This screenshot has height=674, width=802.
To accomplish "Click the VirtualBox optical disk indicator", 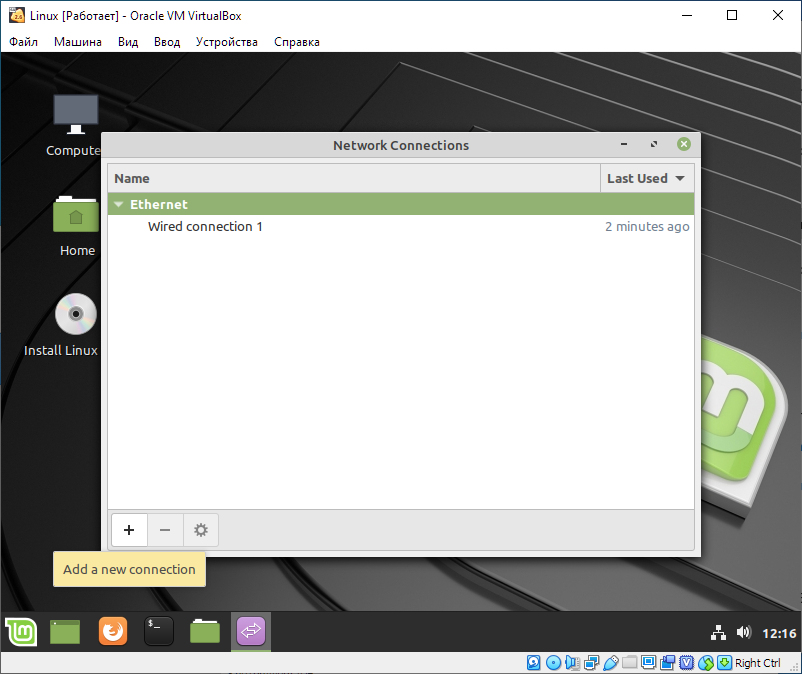I will pyautogui.click(x=553, y=663).
